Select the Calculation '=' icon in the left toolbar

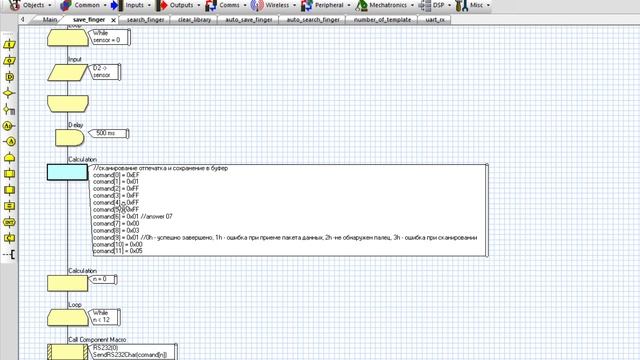click(9, 206)
